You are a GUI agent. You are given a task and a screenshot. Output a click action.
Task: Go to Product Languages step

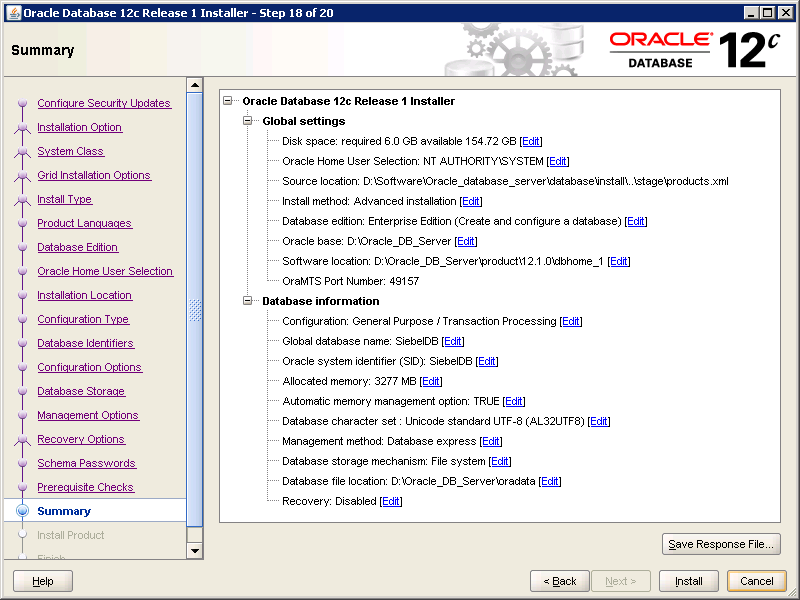tap(85, 223)
